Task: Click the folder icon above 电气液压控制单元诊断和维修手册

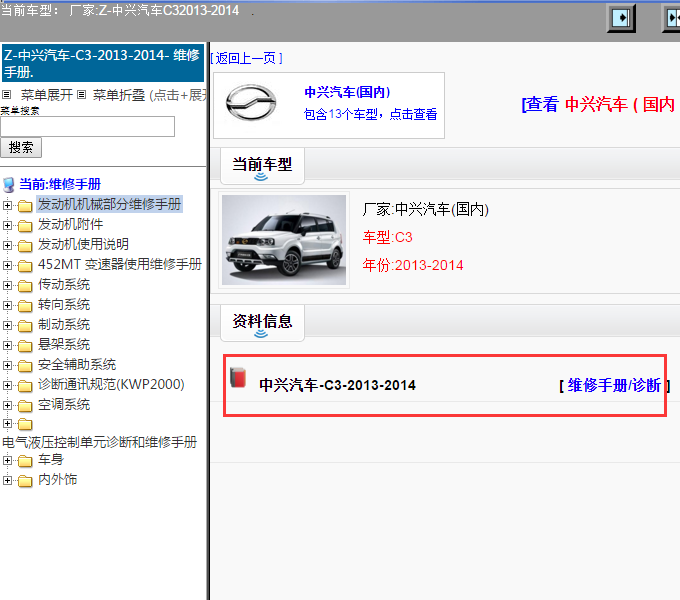Action: click(25, 424)
